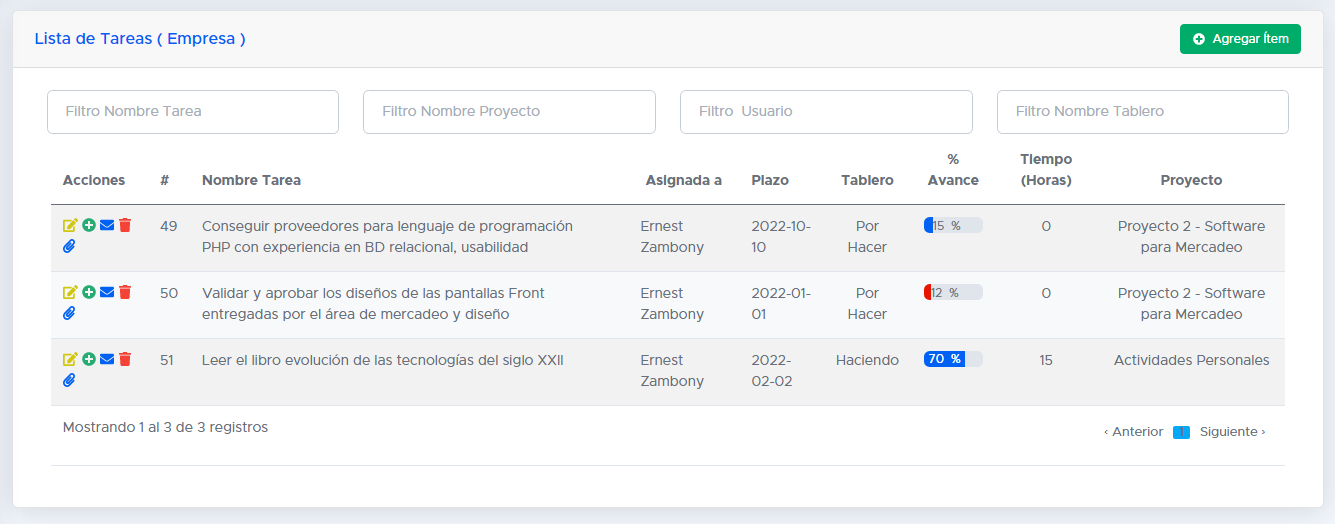Image resolution: width=1335 pixels, height=524 pixels.
Task: Click the 70% progress bar for task 51
Action: 952,359
